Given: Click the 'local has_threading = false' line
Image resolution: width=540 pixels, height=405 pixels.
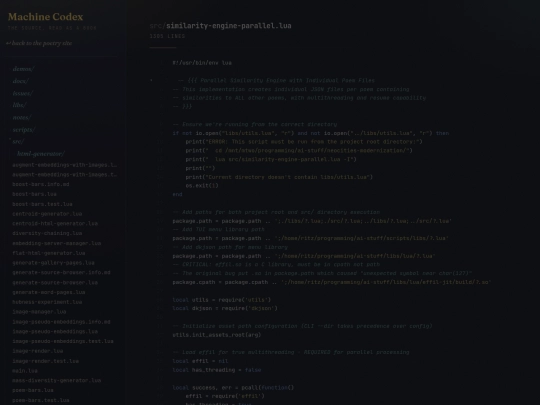Looking at the screenshot, I should click(x=217, y=370).
